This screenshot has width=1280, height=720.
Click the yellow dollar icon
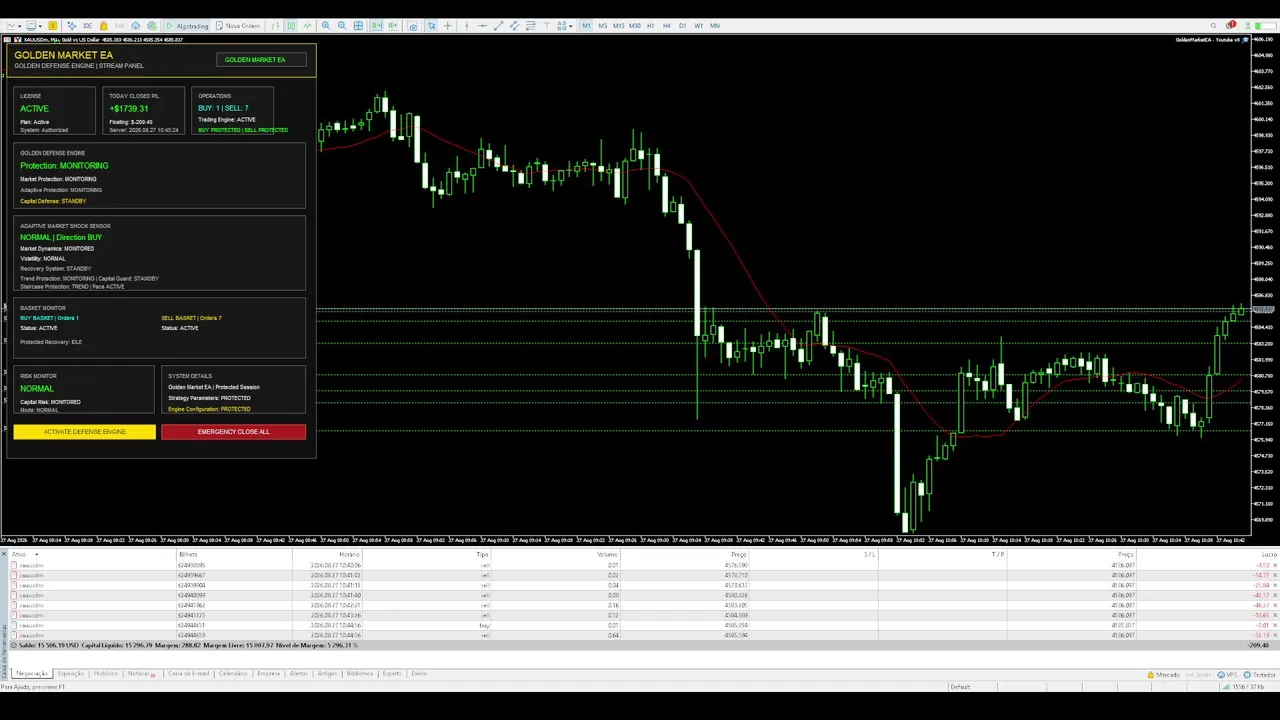point(52,25)
